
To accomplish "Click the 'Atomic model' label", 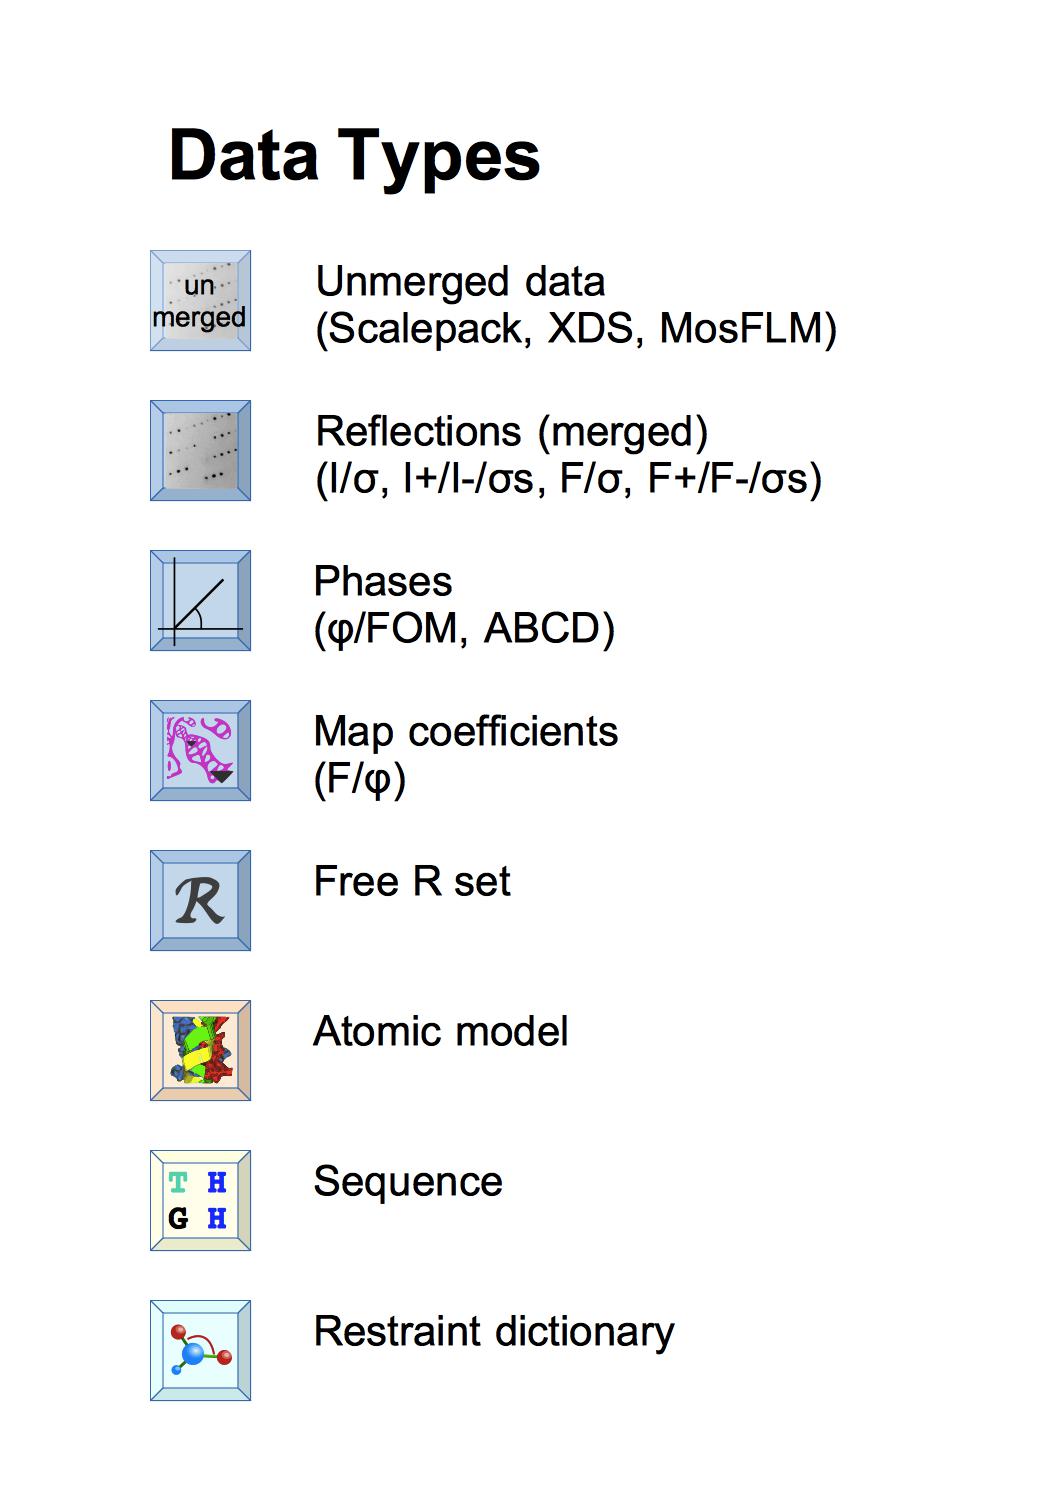I will point(441,1032).
